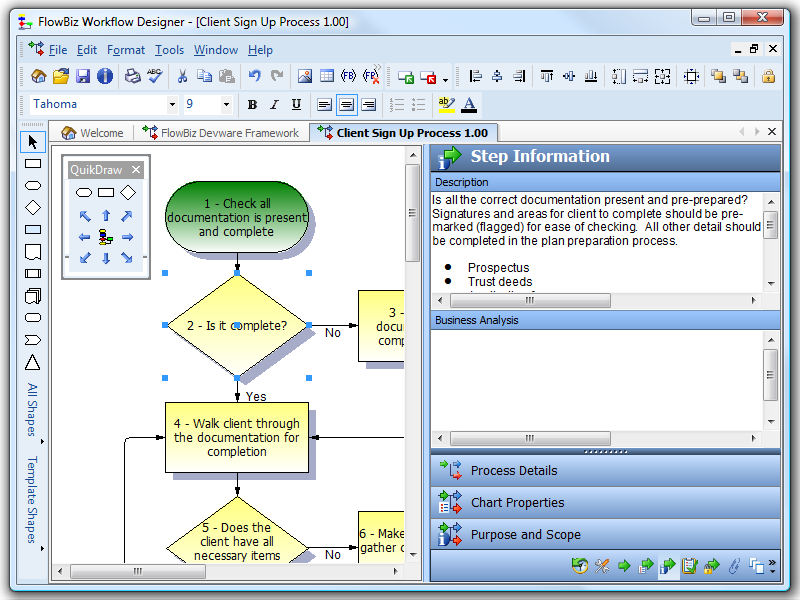This screenshot has height=600, width=800.
Task: Close the QuikDraw palette
Action: [x=136, y=169]
